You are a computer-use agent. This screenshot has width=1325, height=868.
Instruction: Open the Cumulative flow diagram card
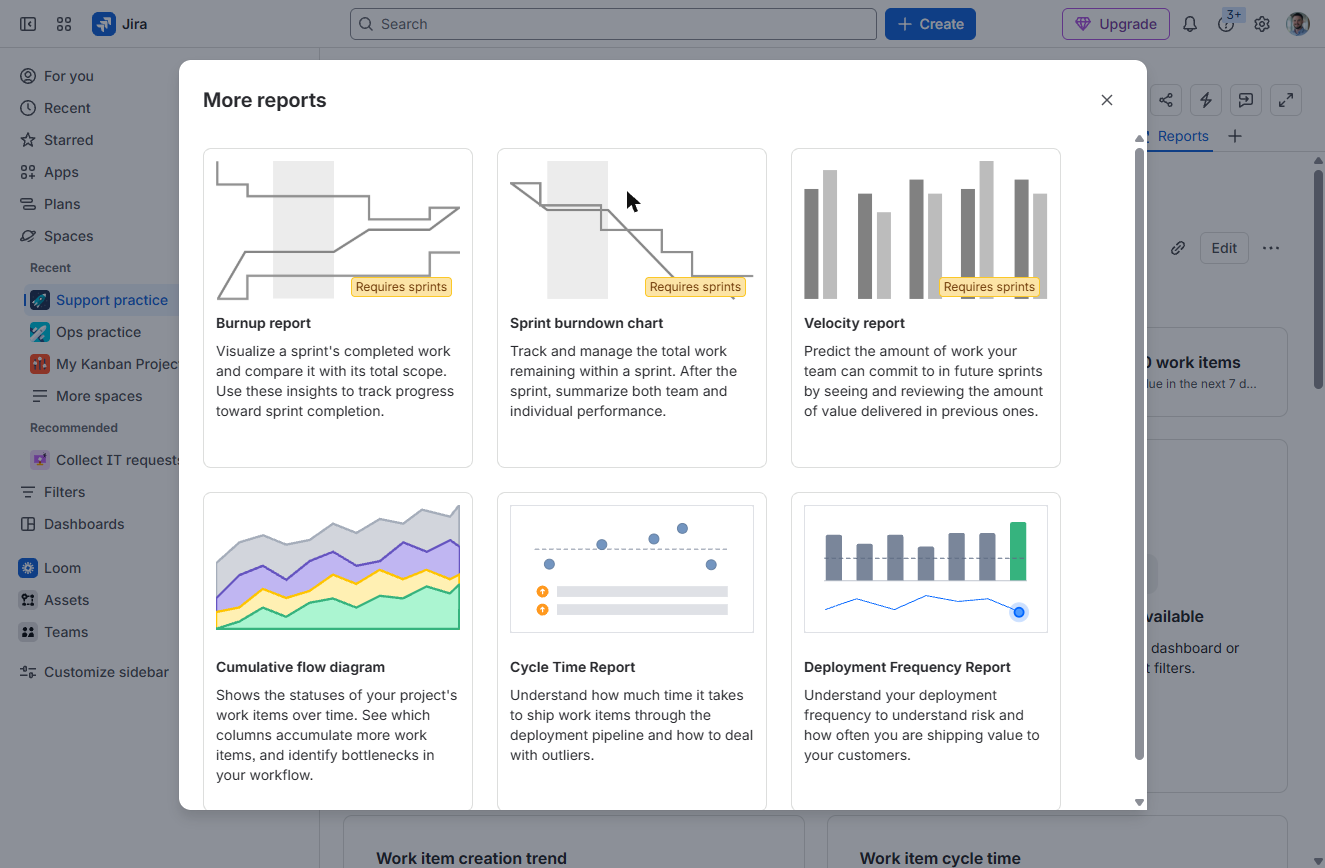[338, 650]
